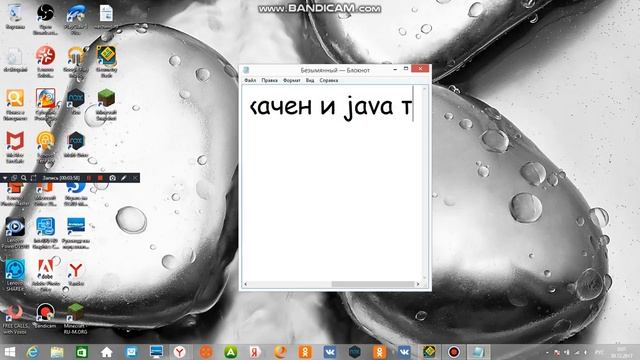The width and height of the screenshot is (640, 360).
Task: Open the Справка menu in Notepad
Action: 329,80
